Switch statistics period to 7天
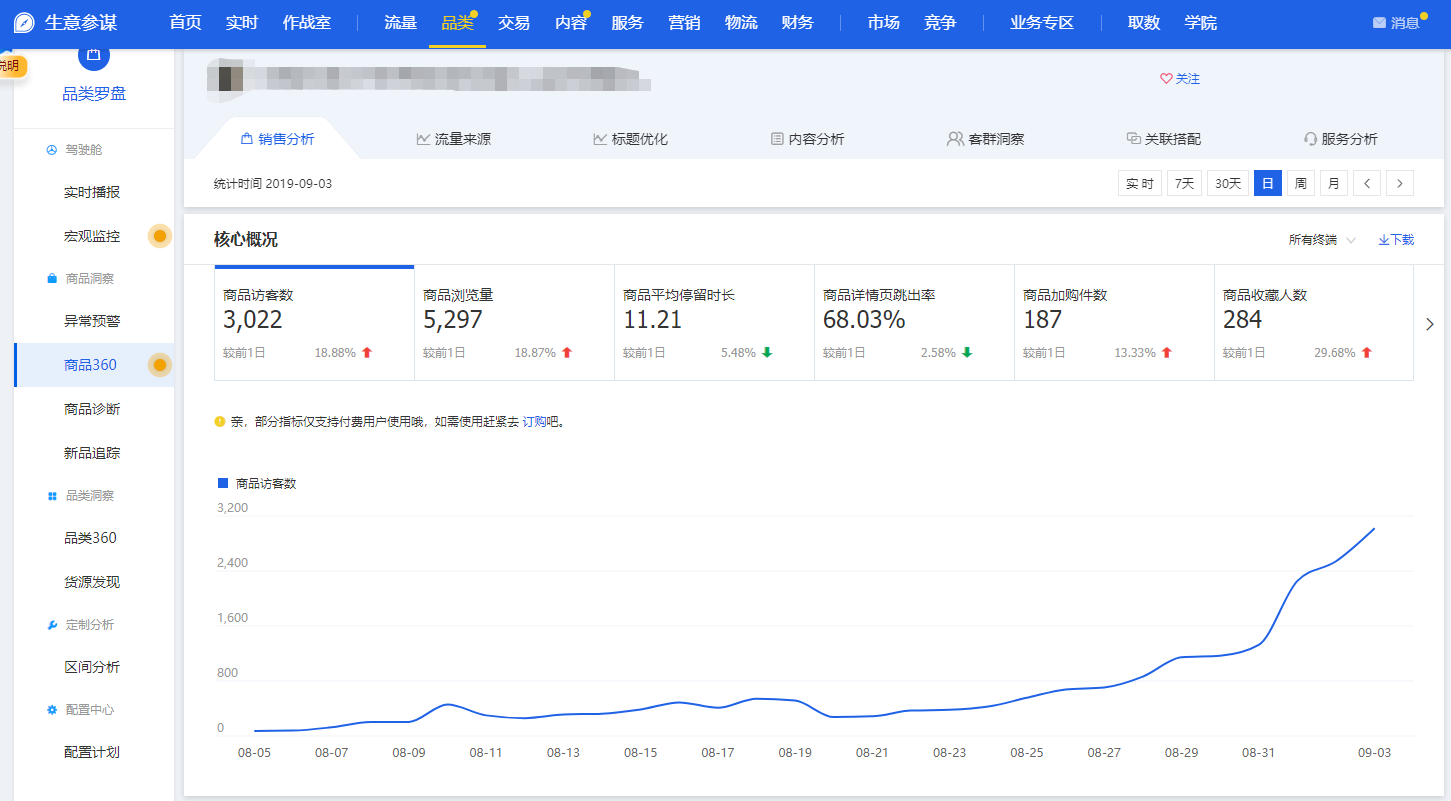This screenshot has height=801, width=1451. pos(1184,184)
